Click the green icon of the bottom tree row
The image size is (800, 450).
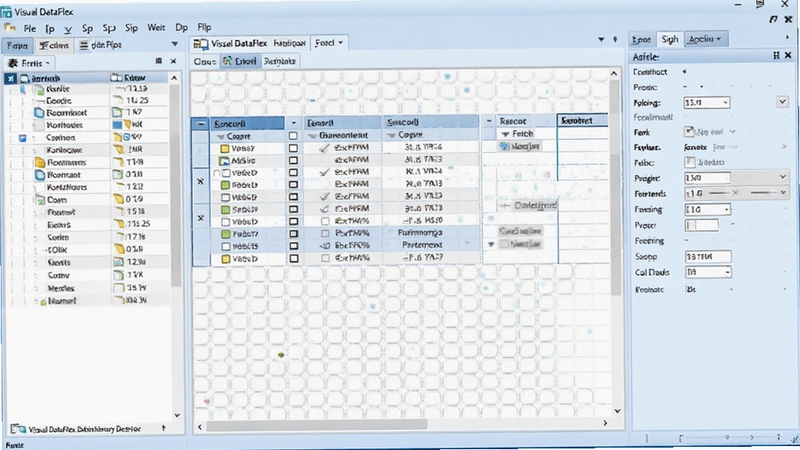click(x=43, y=302)
